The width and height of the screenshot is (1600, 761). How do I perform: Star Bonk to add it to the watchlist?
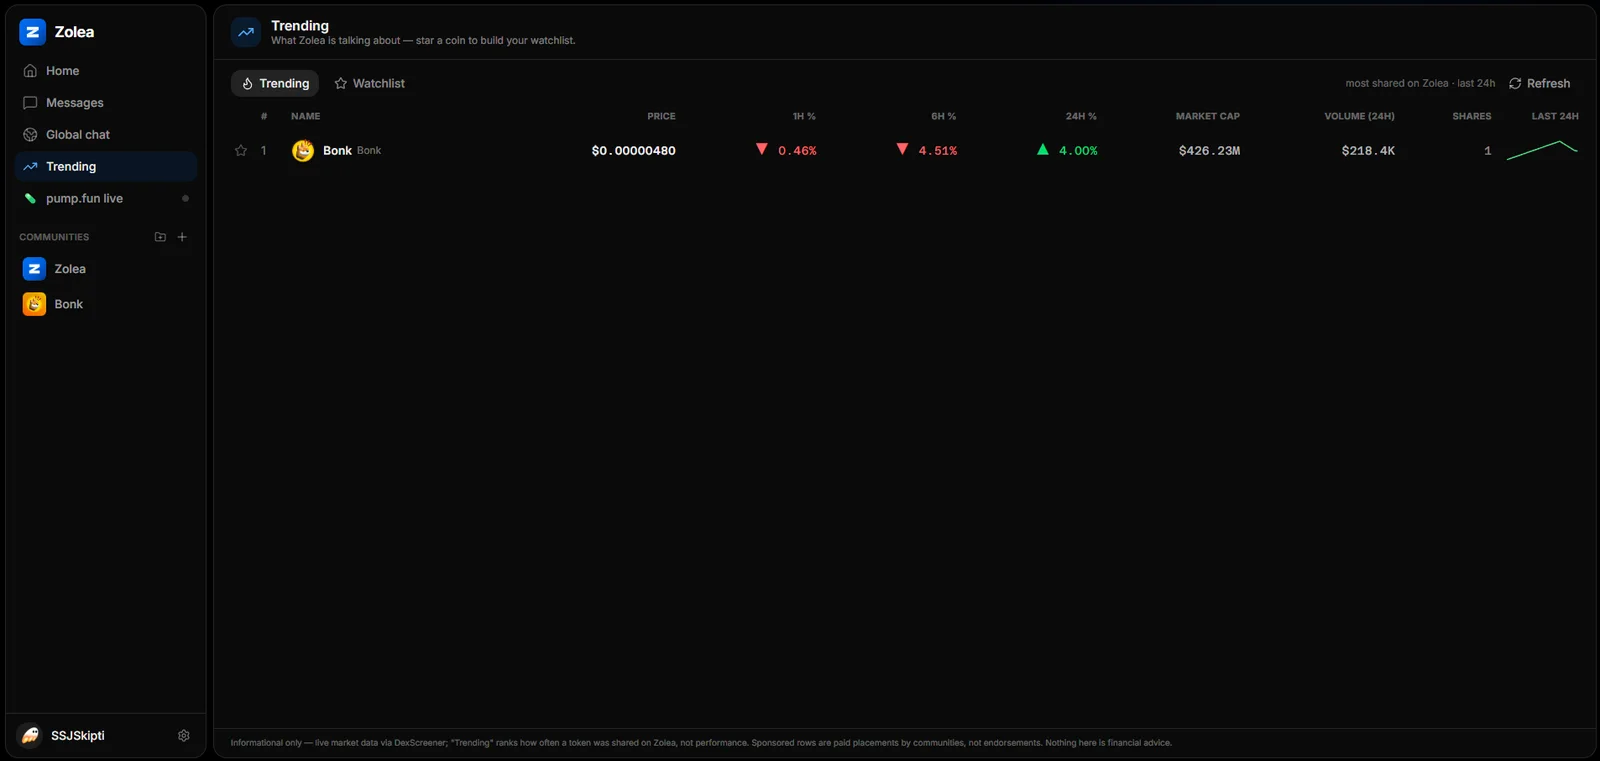[241, 151]
